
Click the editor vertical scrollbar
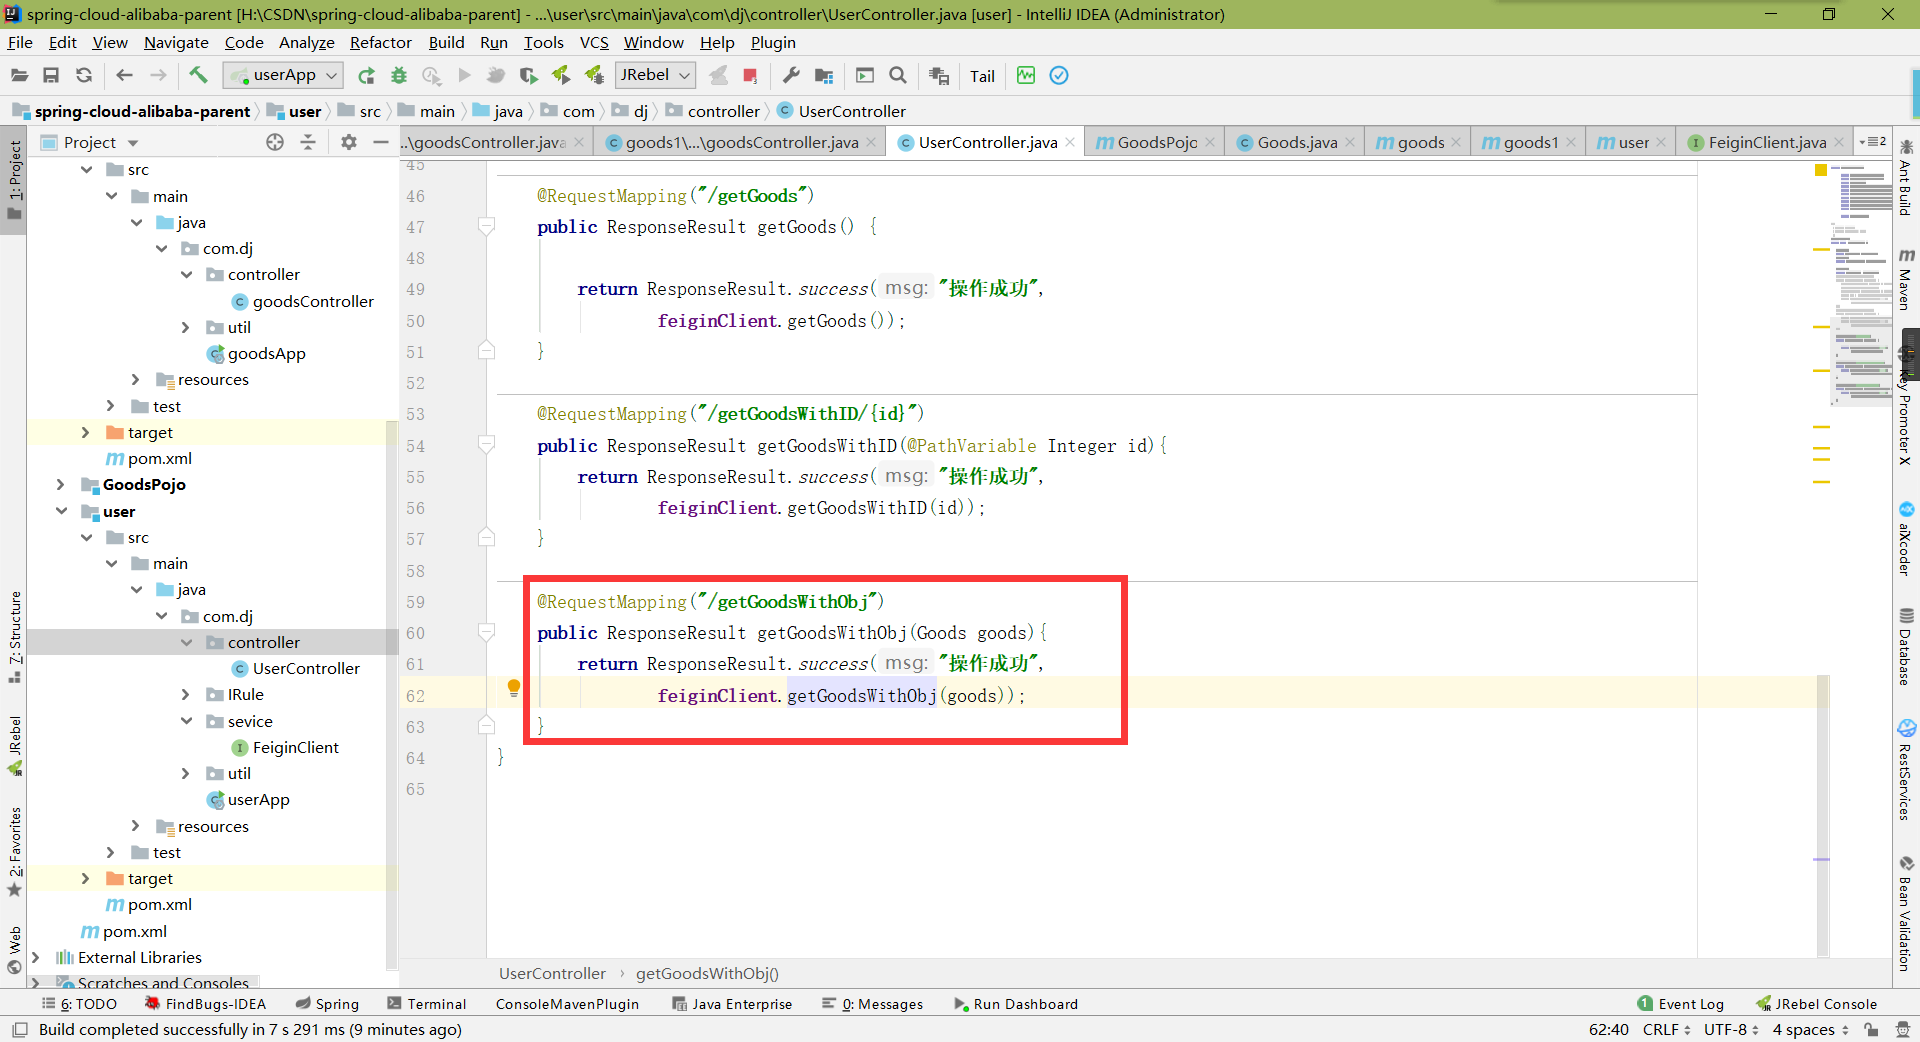coord(1823,815)
